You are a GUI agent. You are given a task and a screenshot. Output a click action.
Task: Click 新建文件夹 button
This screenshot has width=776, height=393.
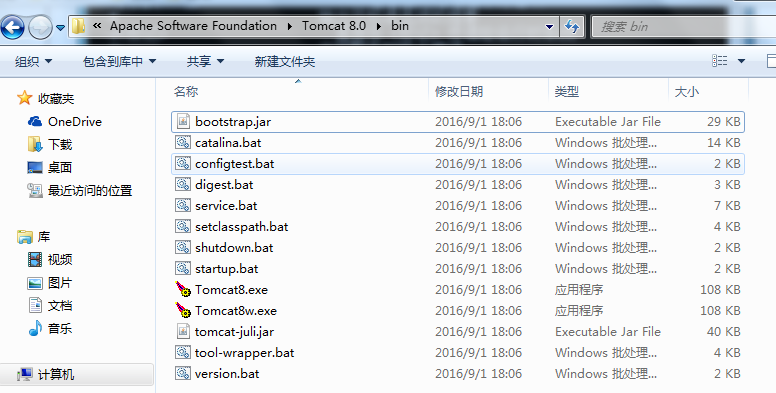tap(285, 61)
